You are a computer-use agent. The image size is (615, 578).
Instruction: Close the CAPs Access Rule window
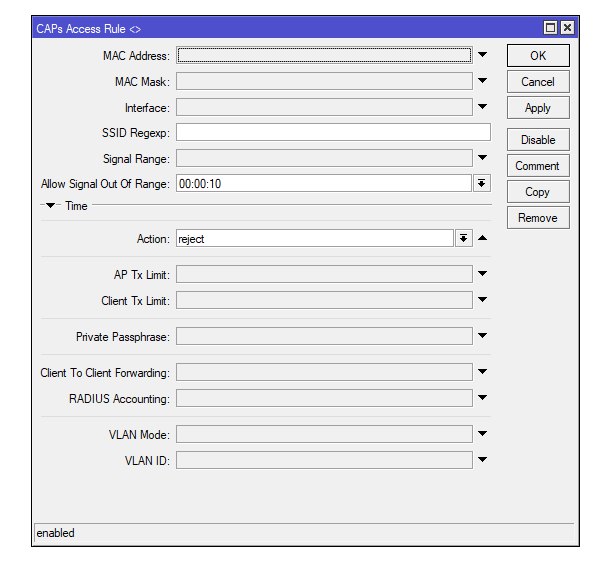click(567, 28)
